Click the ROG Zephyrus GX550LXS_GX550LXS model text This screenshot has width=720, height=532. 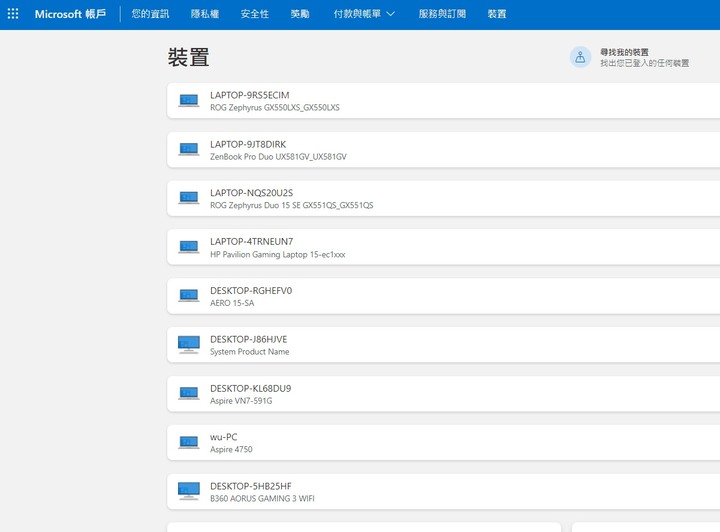(275, 107)
